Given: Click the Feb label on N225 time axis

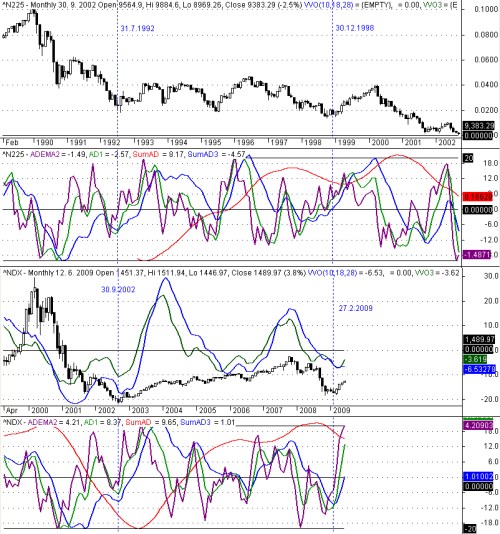Looking at the screenshot, I should coord(11,142).
